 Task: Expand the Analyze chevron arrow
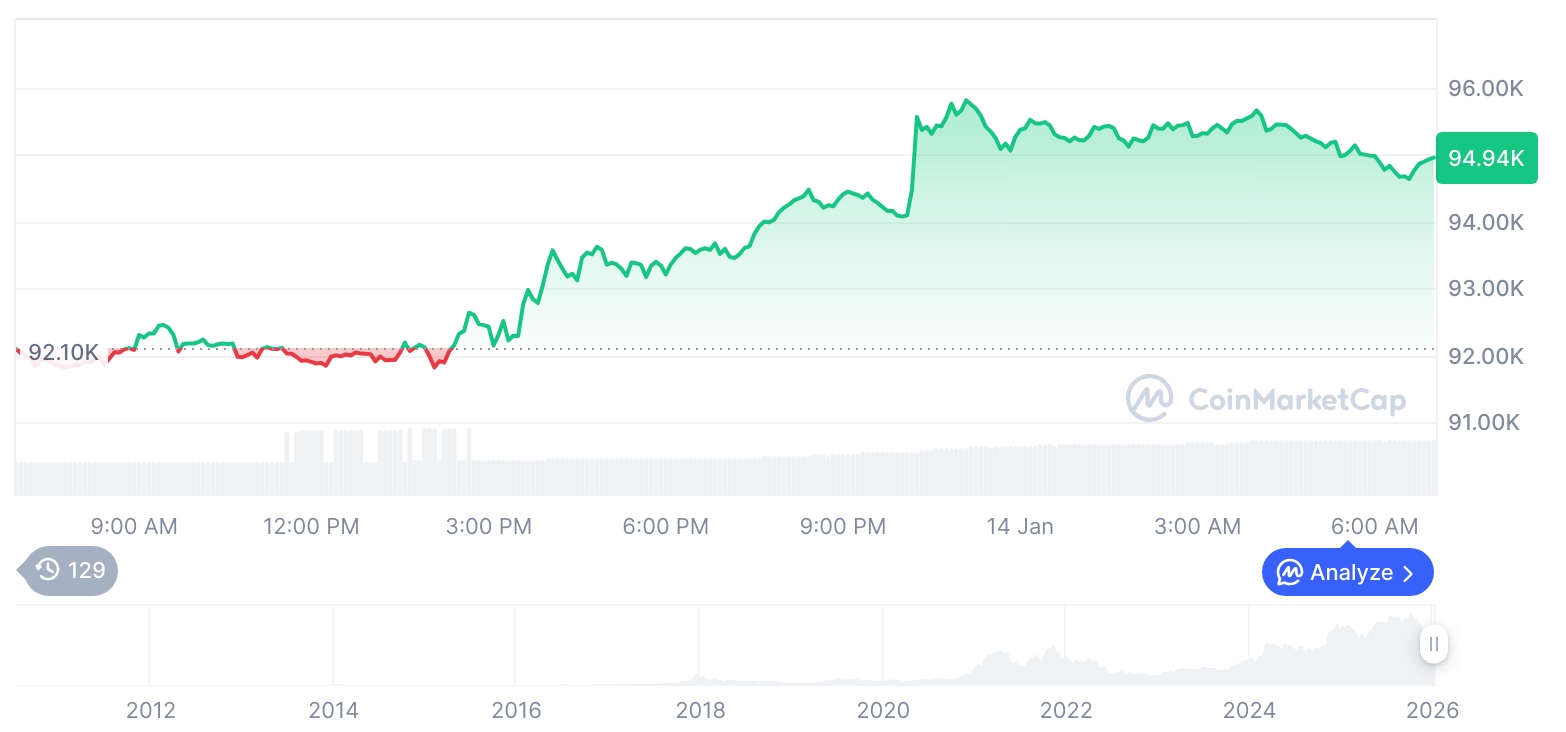tap(1409, 573)
